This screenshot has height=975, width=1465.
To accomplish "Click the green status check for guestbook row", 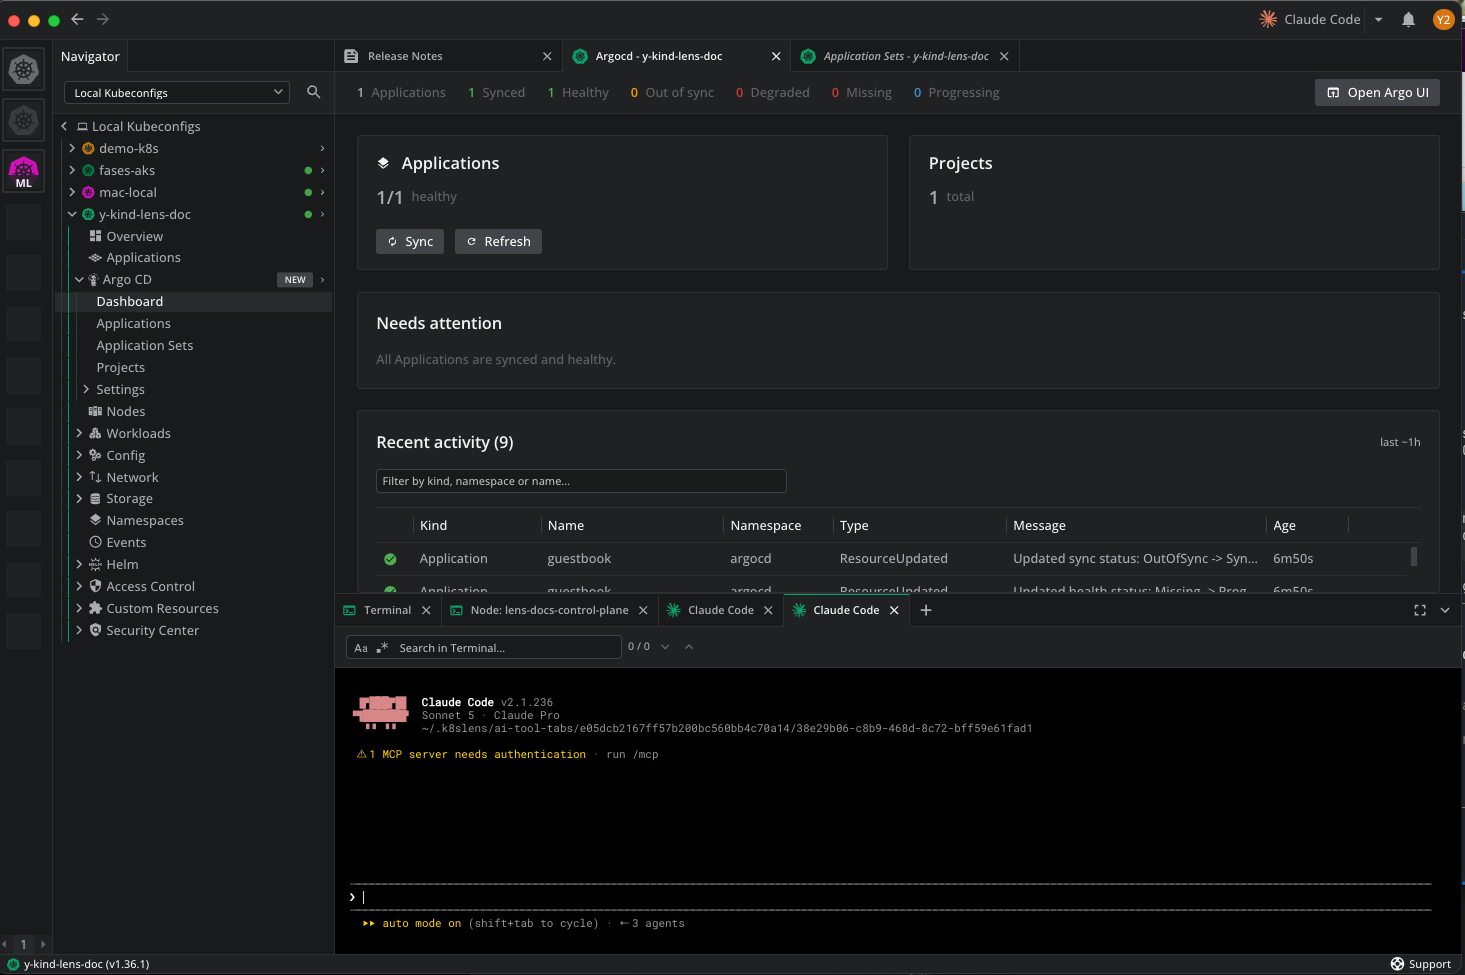I will click(x=390, y=559).
